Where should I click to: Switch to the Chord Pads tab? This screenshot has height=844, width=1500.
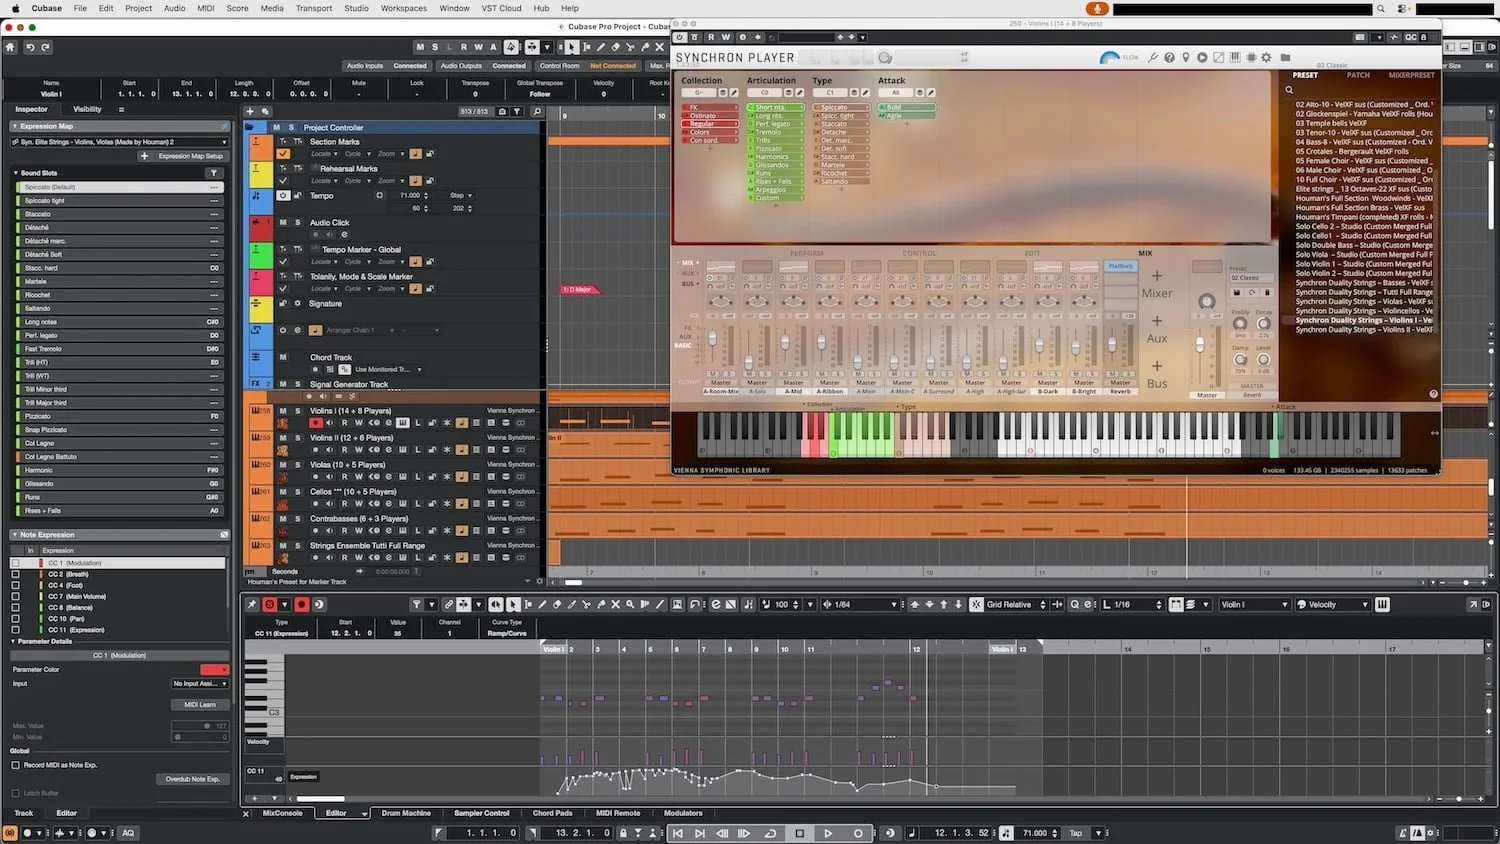click(x=552, y=813)
